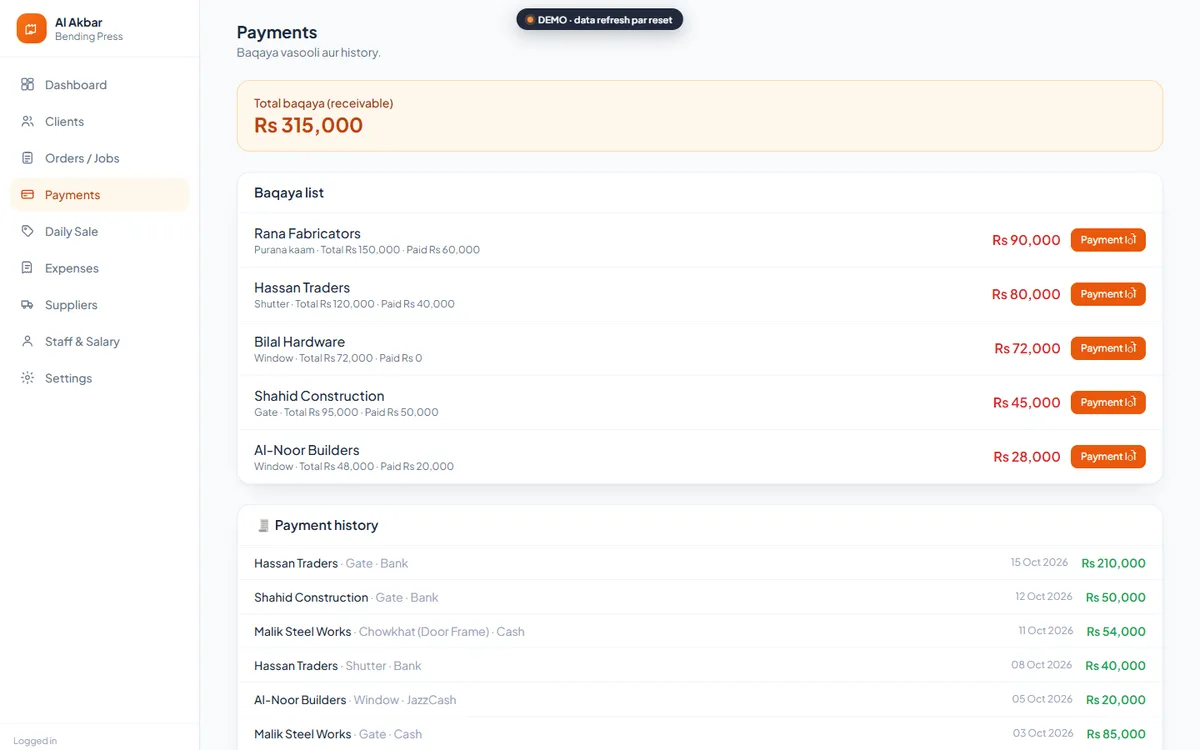The image size is (1200, 750).
Task: Click the Settings gear icon
Action: (x=27, y=378)
